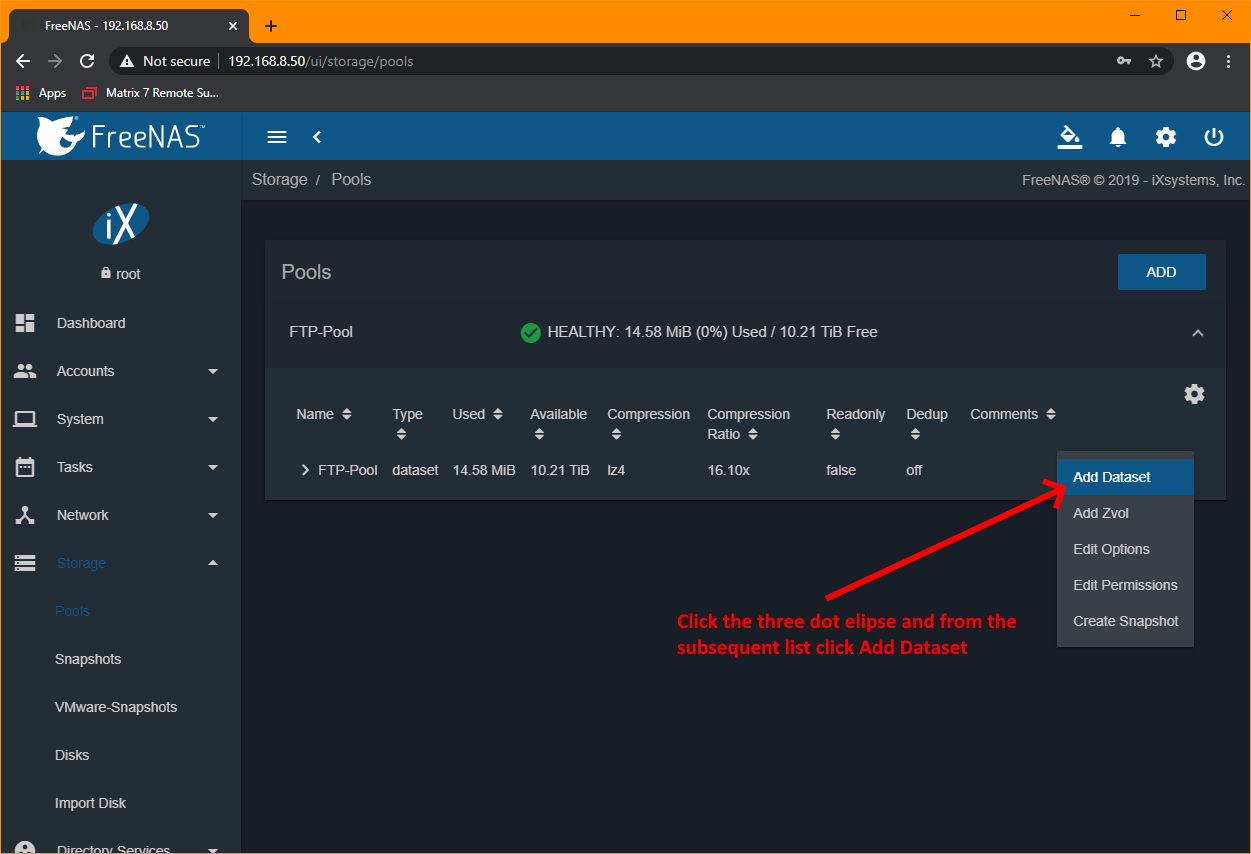Click the System laptop icon

[x=25, y=419]
